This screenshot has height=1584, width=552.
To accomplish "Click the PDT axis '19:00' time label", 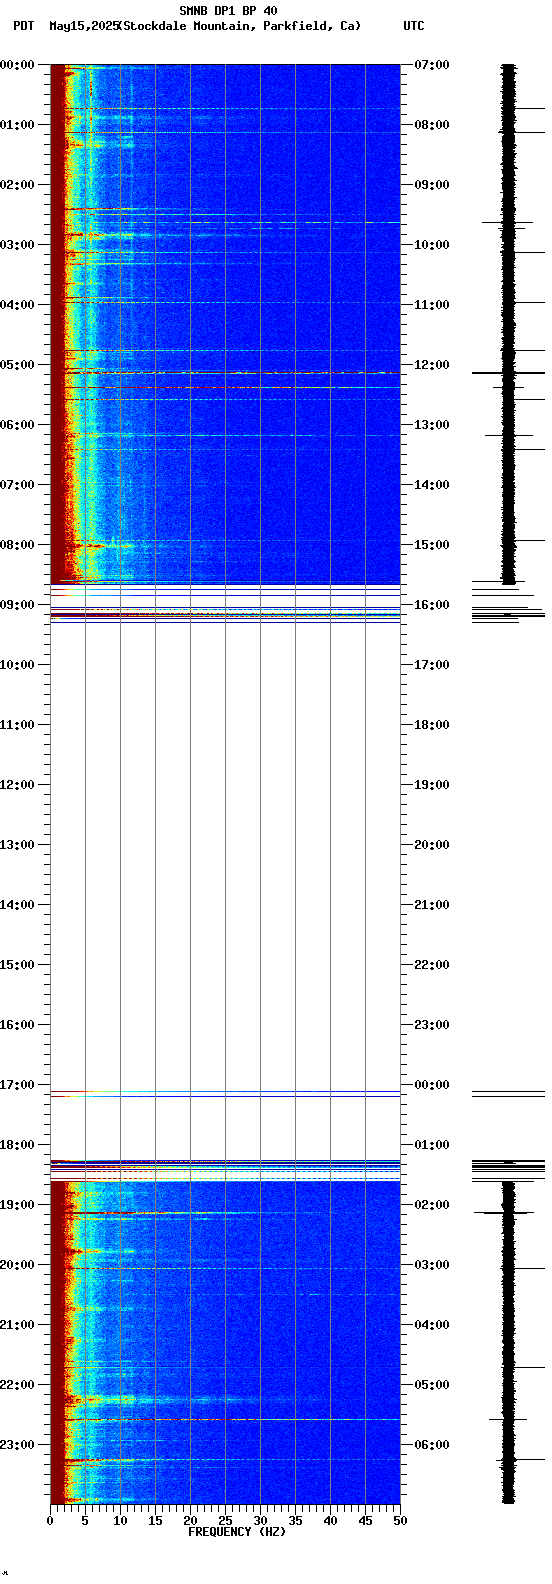I will [x=17, y=1205].
